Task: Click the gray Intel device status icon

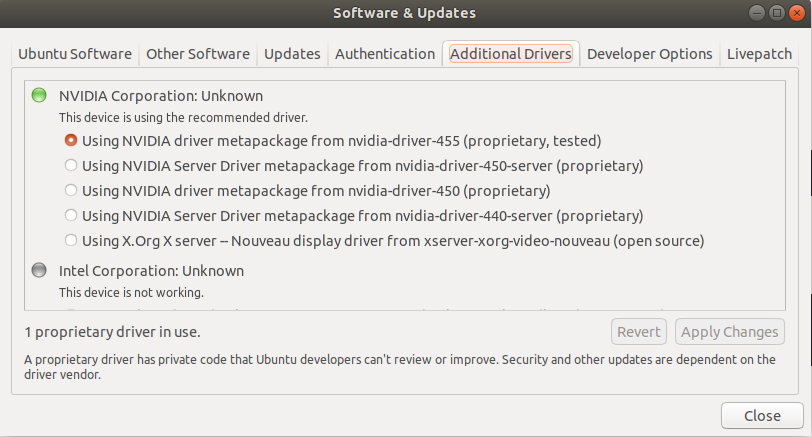Action: click(x=39, y=270)
